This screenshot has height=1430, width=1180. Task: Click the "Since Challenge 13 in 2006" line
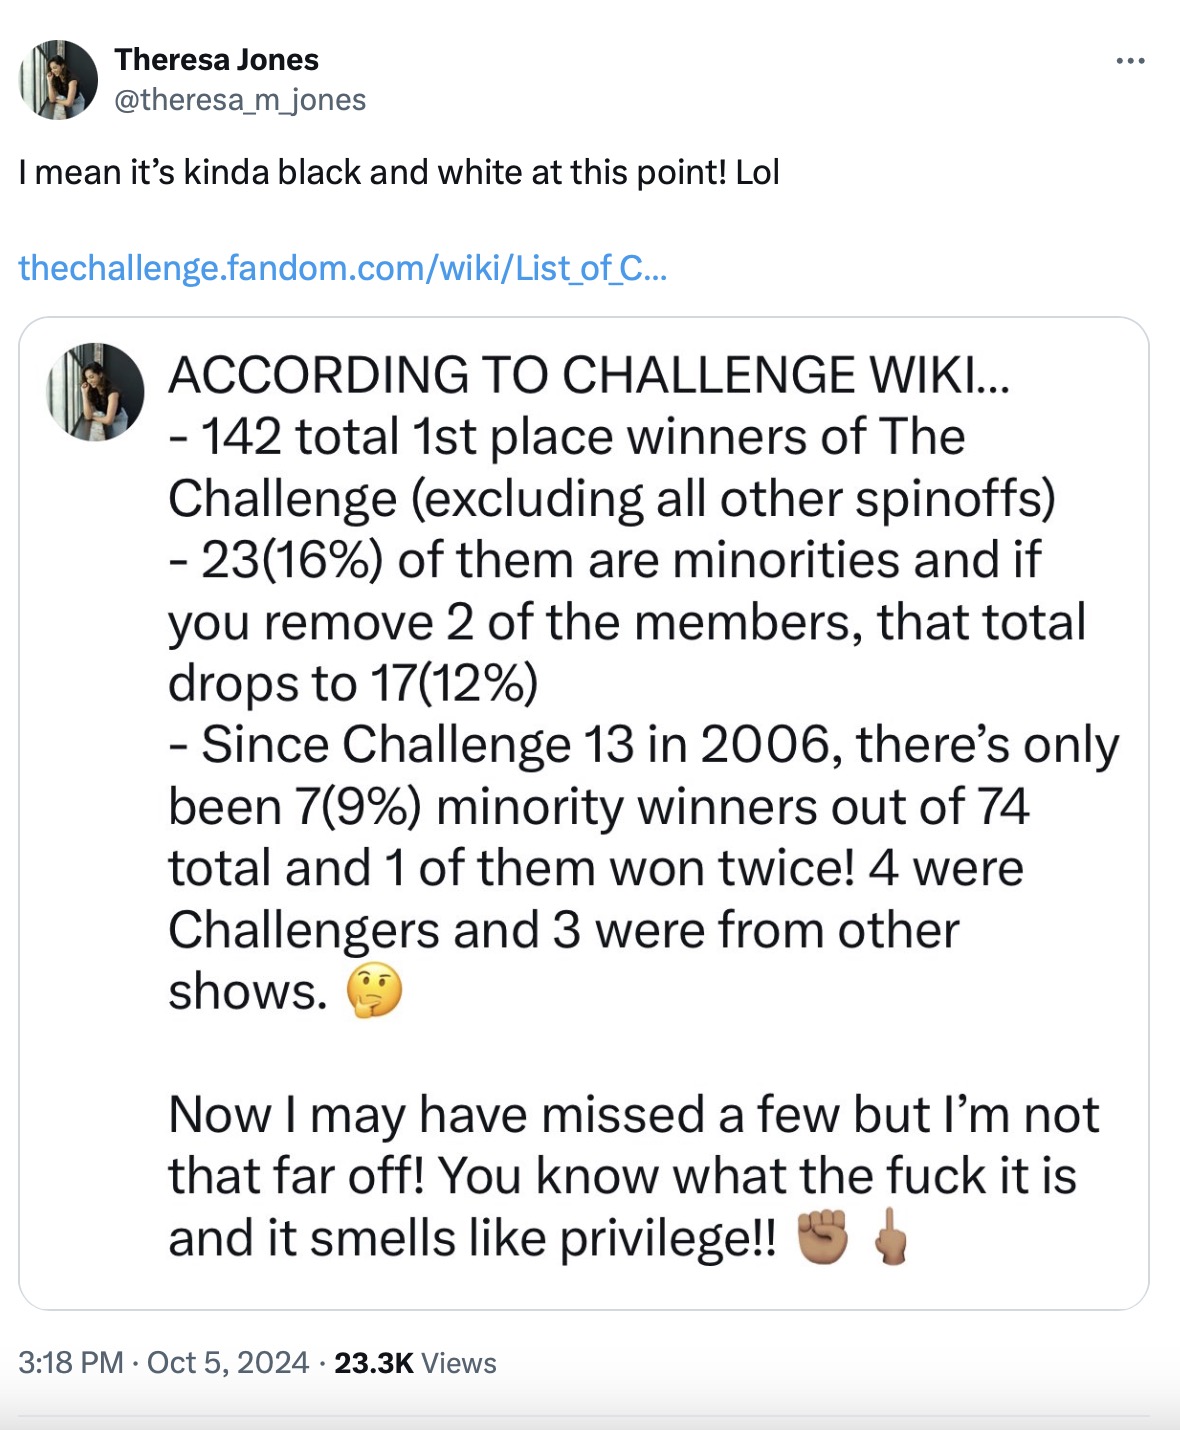pyautogui.click(x=658, y=745)
